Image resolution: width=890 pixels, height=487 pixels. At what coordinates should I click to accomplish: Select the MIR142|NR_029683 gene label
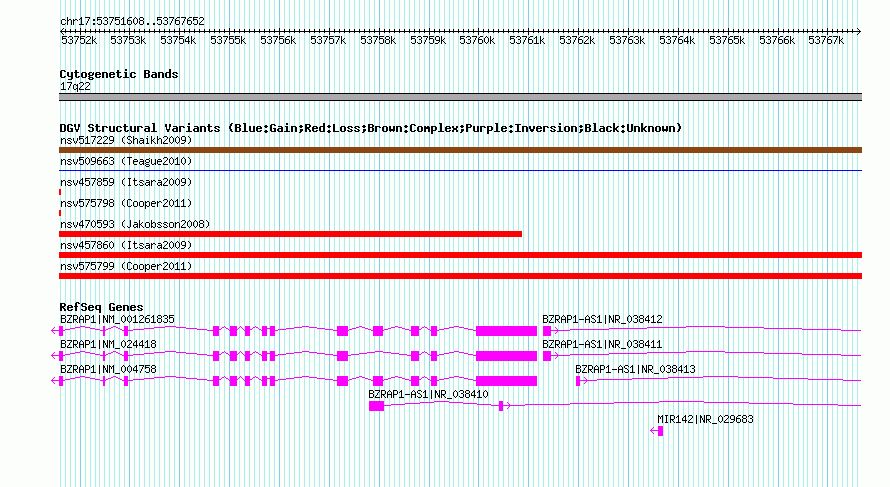click(x=706, y=419)
